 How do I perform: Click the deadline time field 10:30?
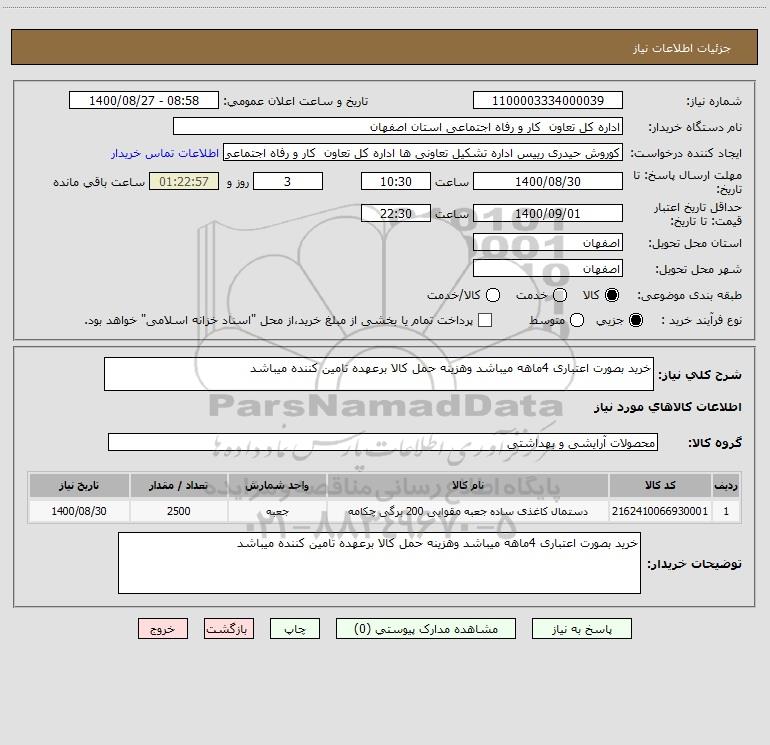pos(396,181)
